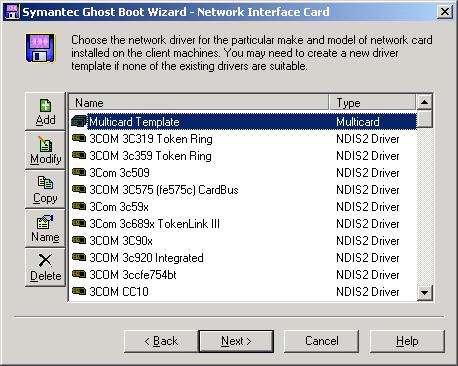Click the 3COM CC10 card icon
458x366 pixels.
coord(79,291)
